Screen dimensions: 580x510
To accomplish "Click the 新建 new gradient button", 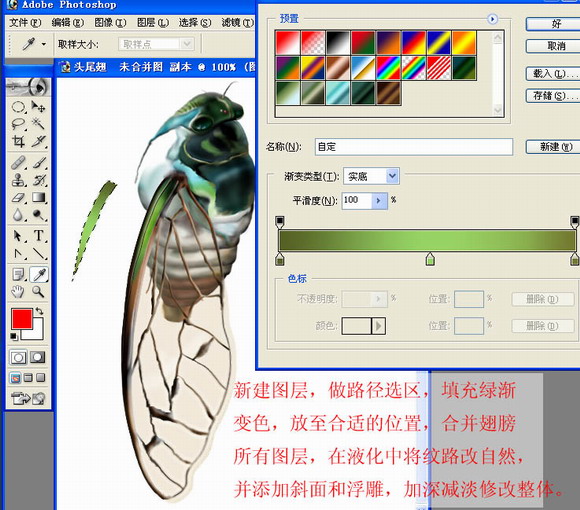I will [x=553, y=147].
